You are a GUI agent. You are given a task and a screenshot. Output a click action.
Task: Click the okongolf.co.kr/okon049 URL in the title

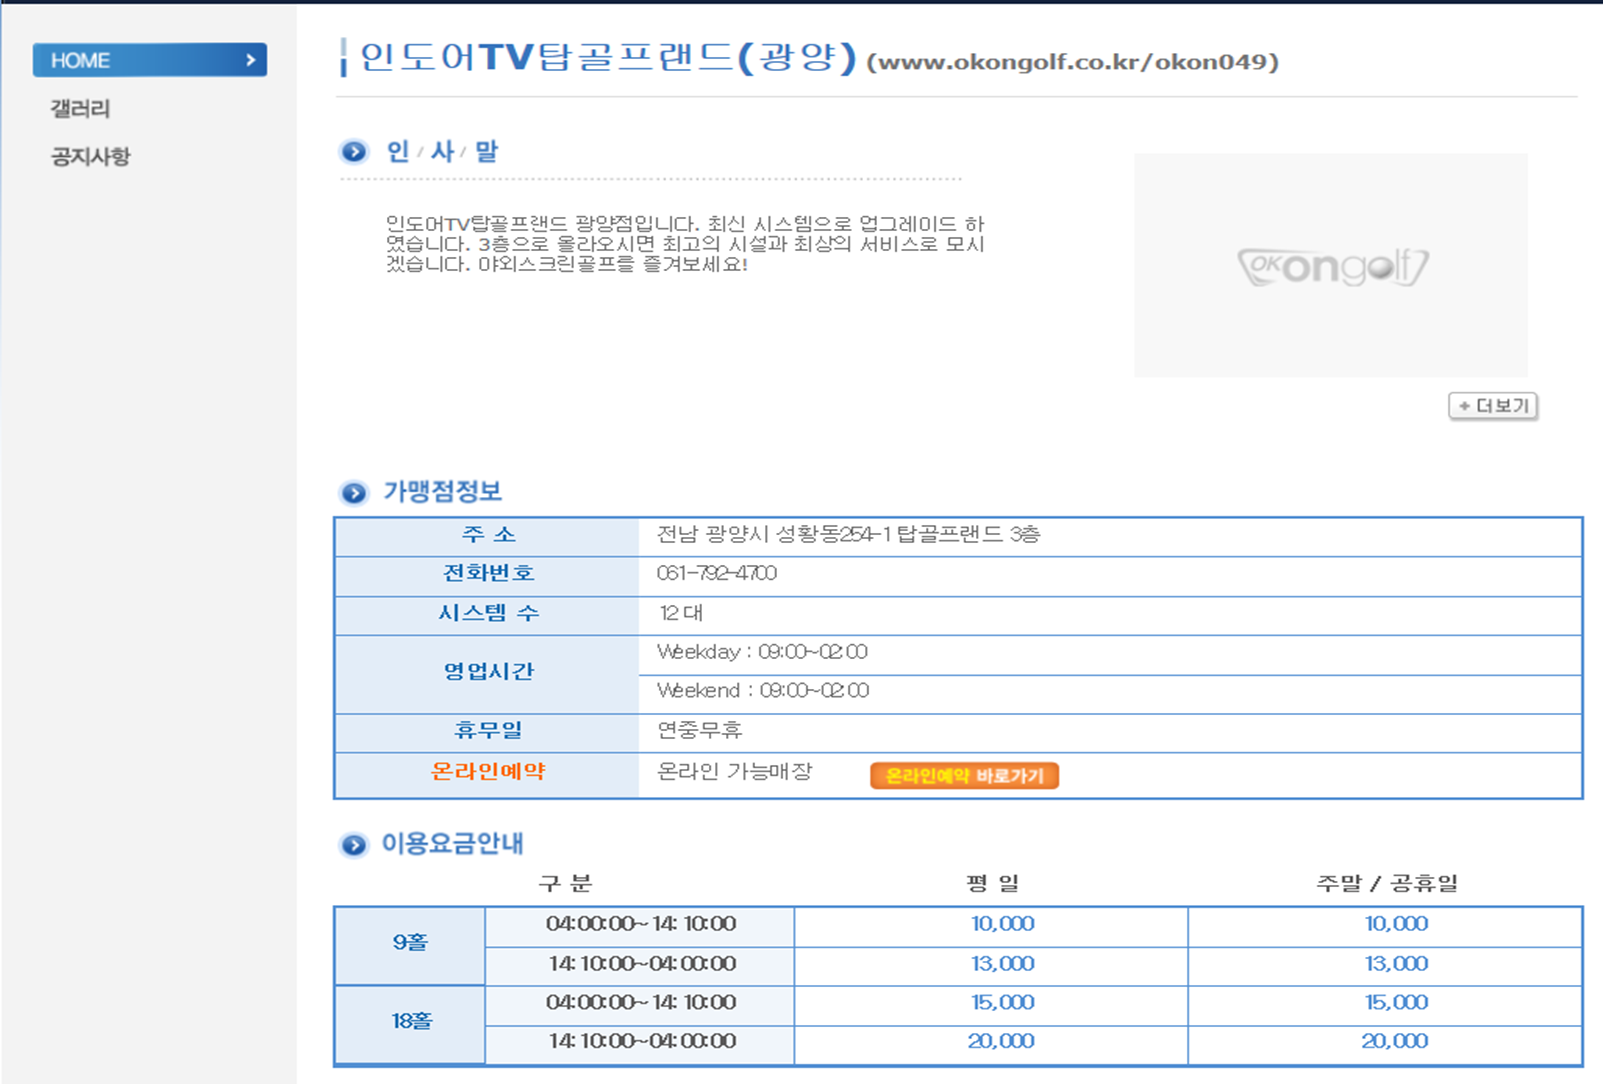(1072, 62)
